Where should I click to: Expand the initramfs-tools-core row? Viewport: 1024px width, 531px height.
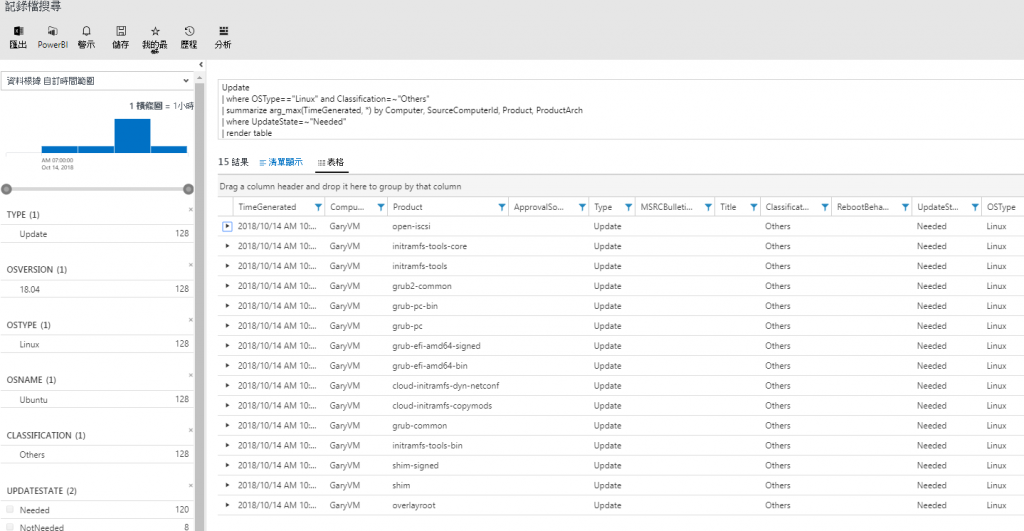coord(227,246)
